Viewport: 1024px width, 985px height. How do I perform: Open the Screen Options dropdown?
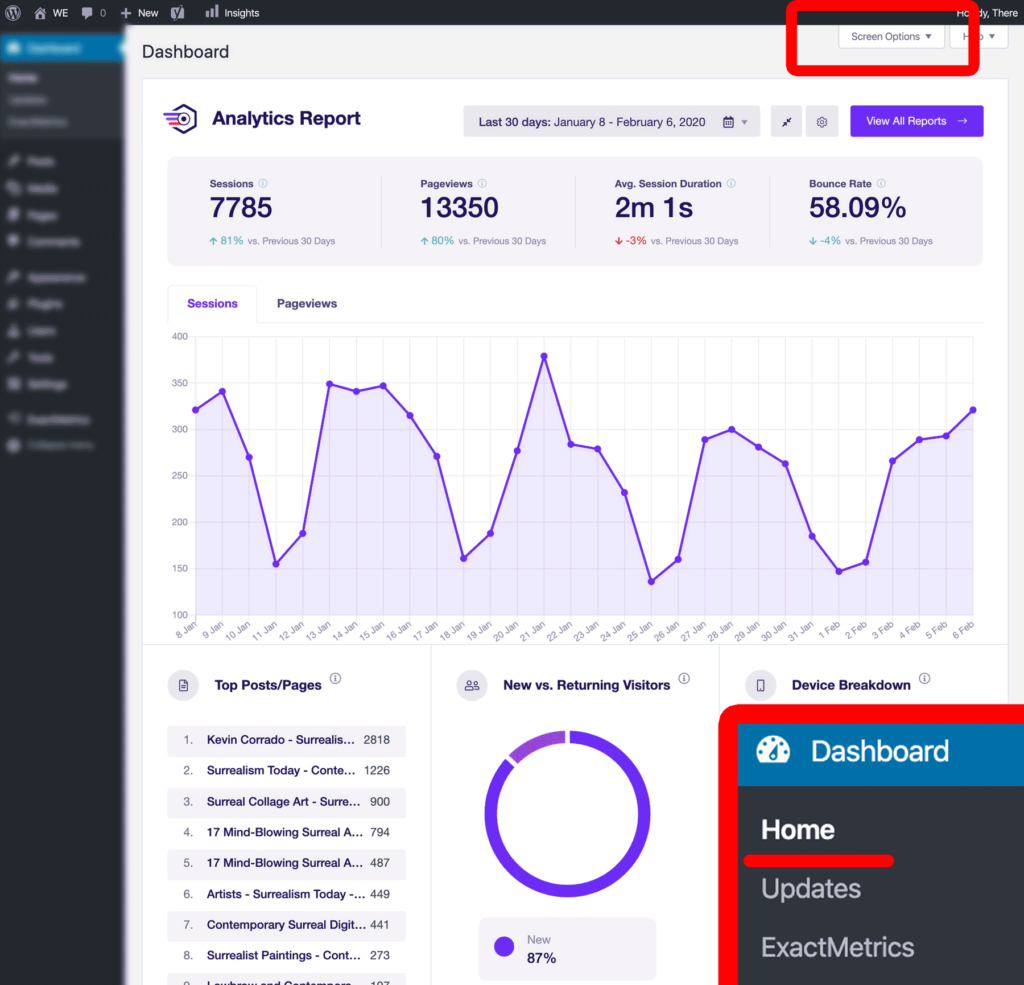click(890, 36)
